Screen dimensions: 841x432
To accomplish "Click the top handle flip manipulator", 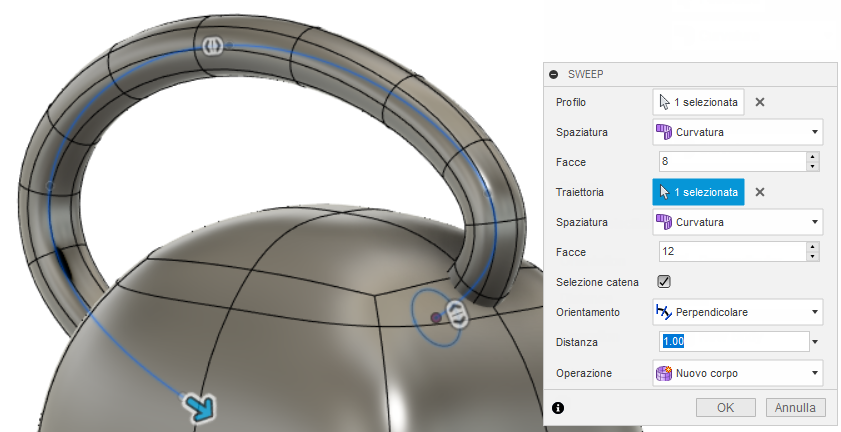I will coord(212,46).
